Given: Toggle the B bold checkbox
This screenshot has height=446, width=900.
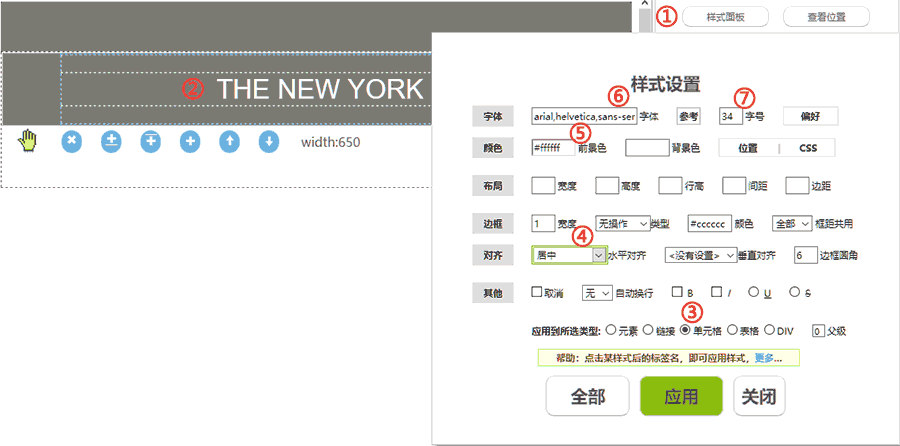Looking at the screenshot, I should click(x=677, y=292).
